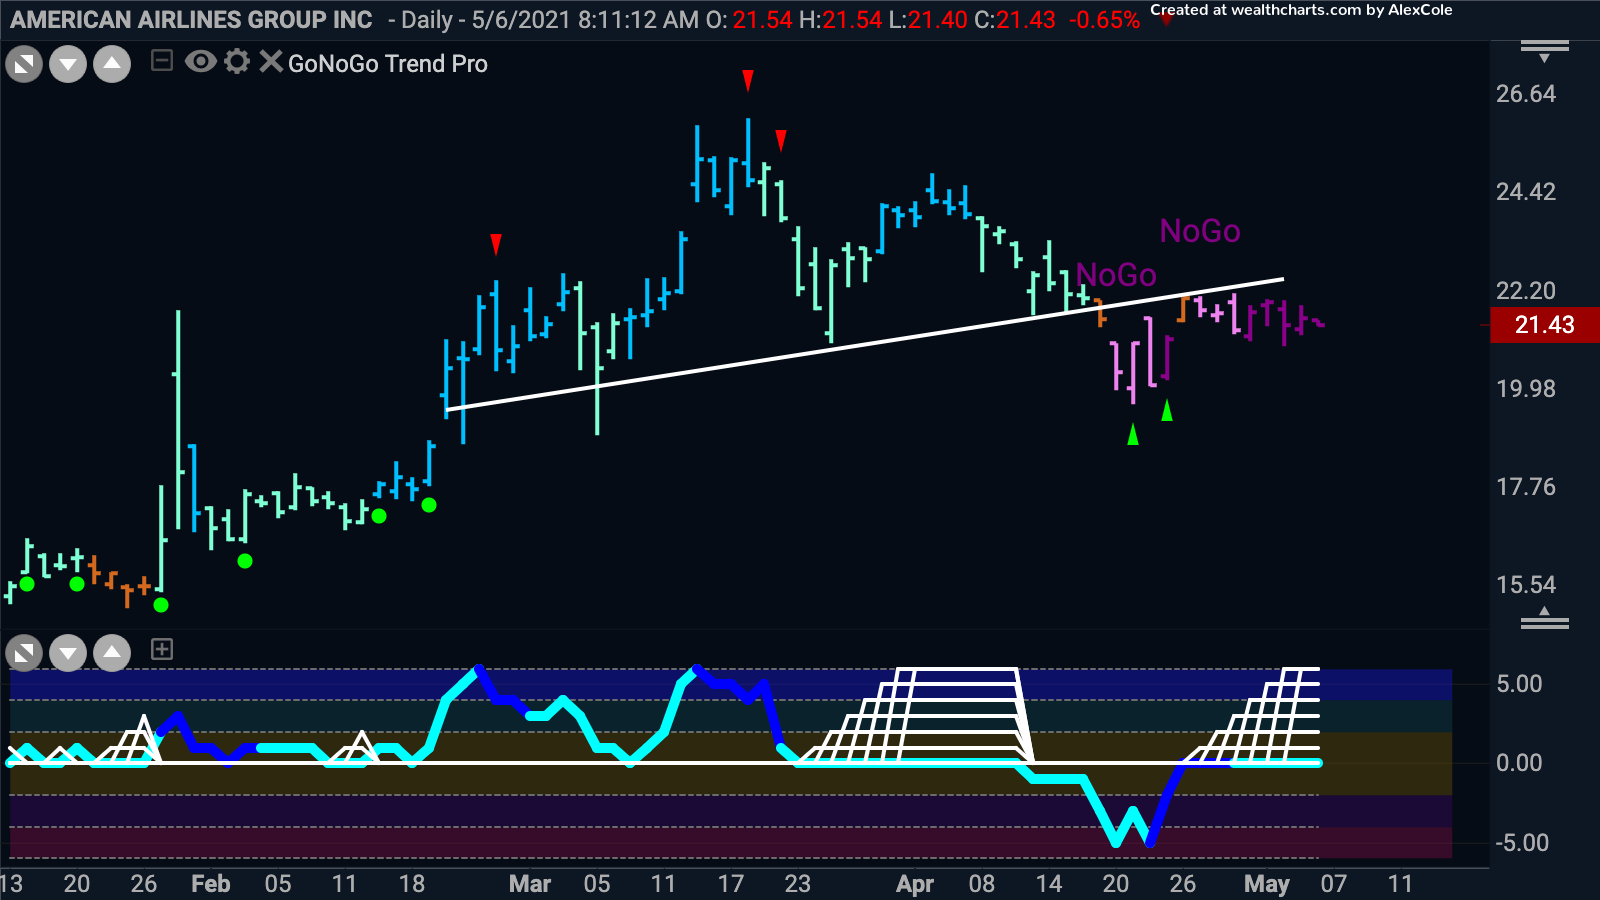Viewport: 1600px width, 900px height.
Task: Select the GoNoGo Trend Pro indicator label
Action: pyautogui.click(x=388, y=64)
